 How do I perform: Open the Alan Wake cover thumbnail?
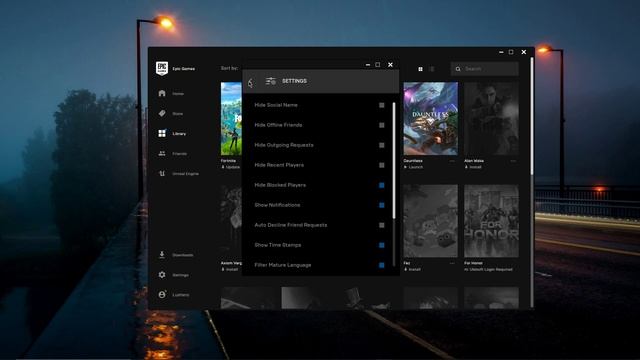point(491,118)
